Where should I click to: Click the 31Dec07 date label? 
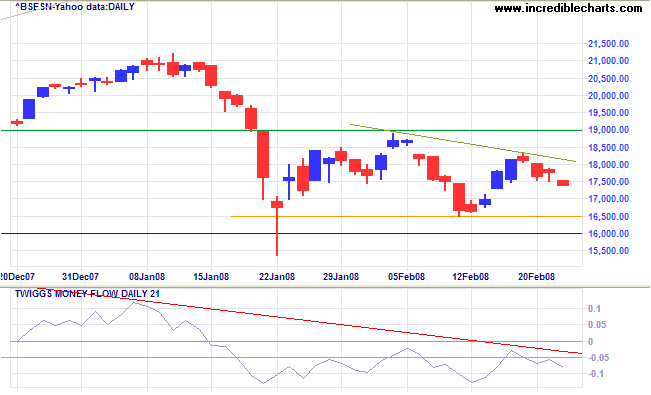(x=81, y=277)
